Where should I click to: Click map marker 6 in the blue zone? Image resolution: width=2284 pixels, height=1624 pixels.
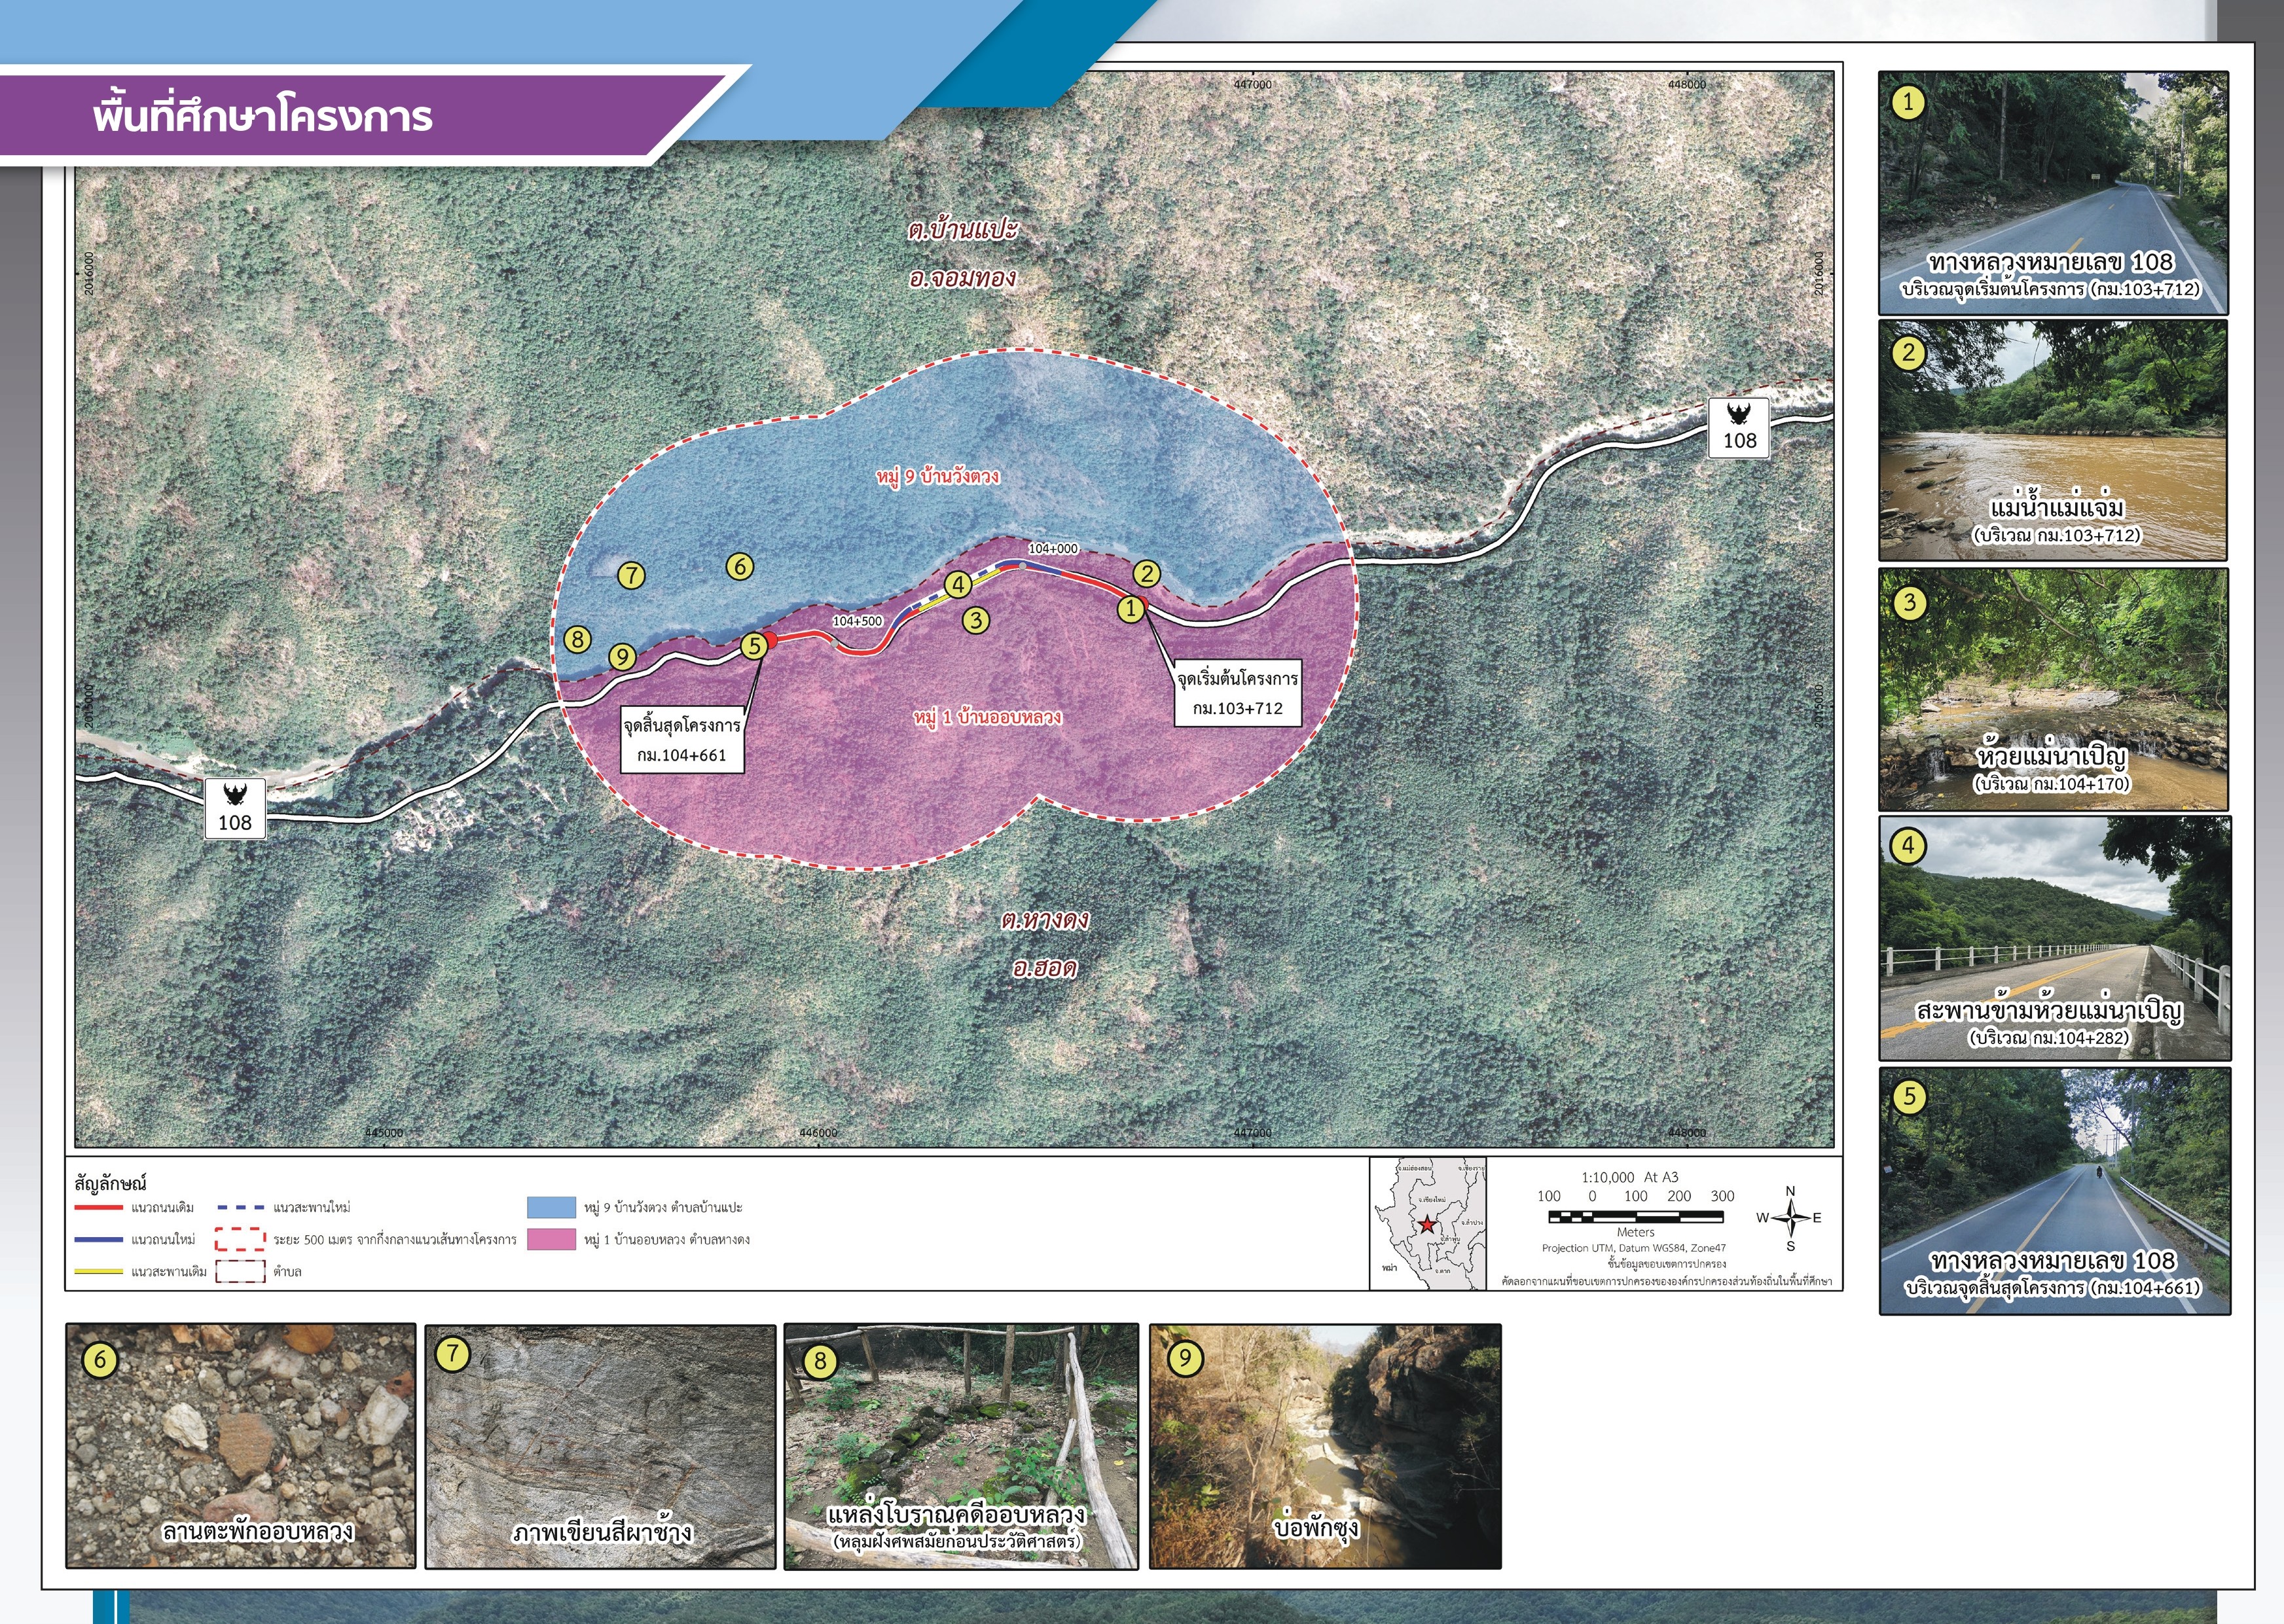point(740,567)
